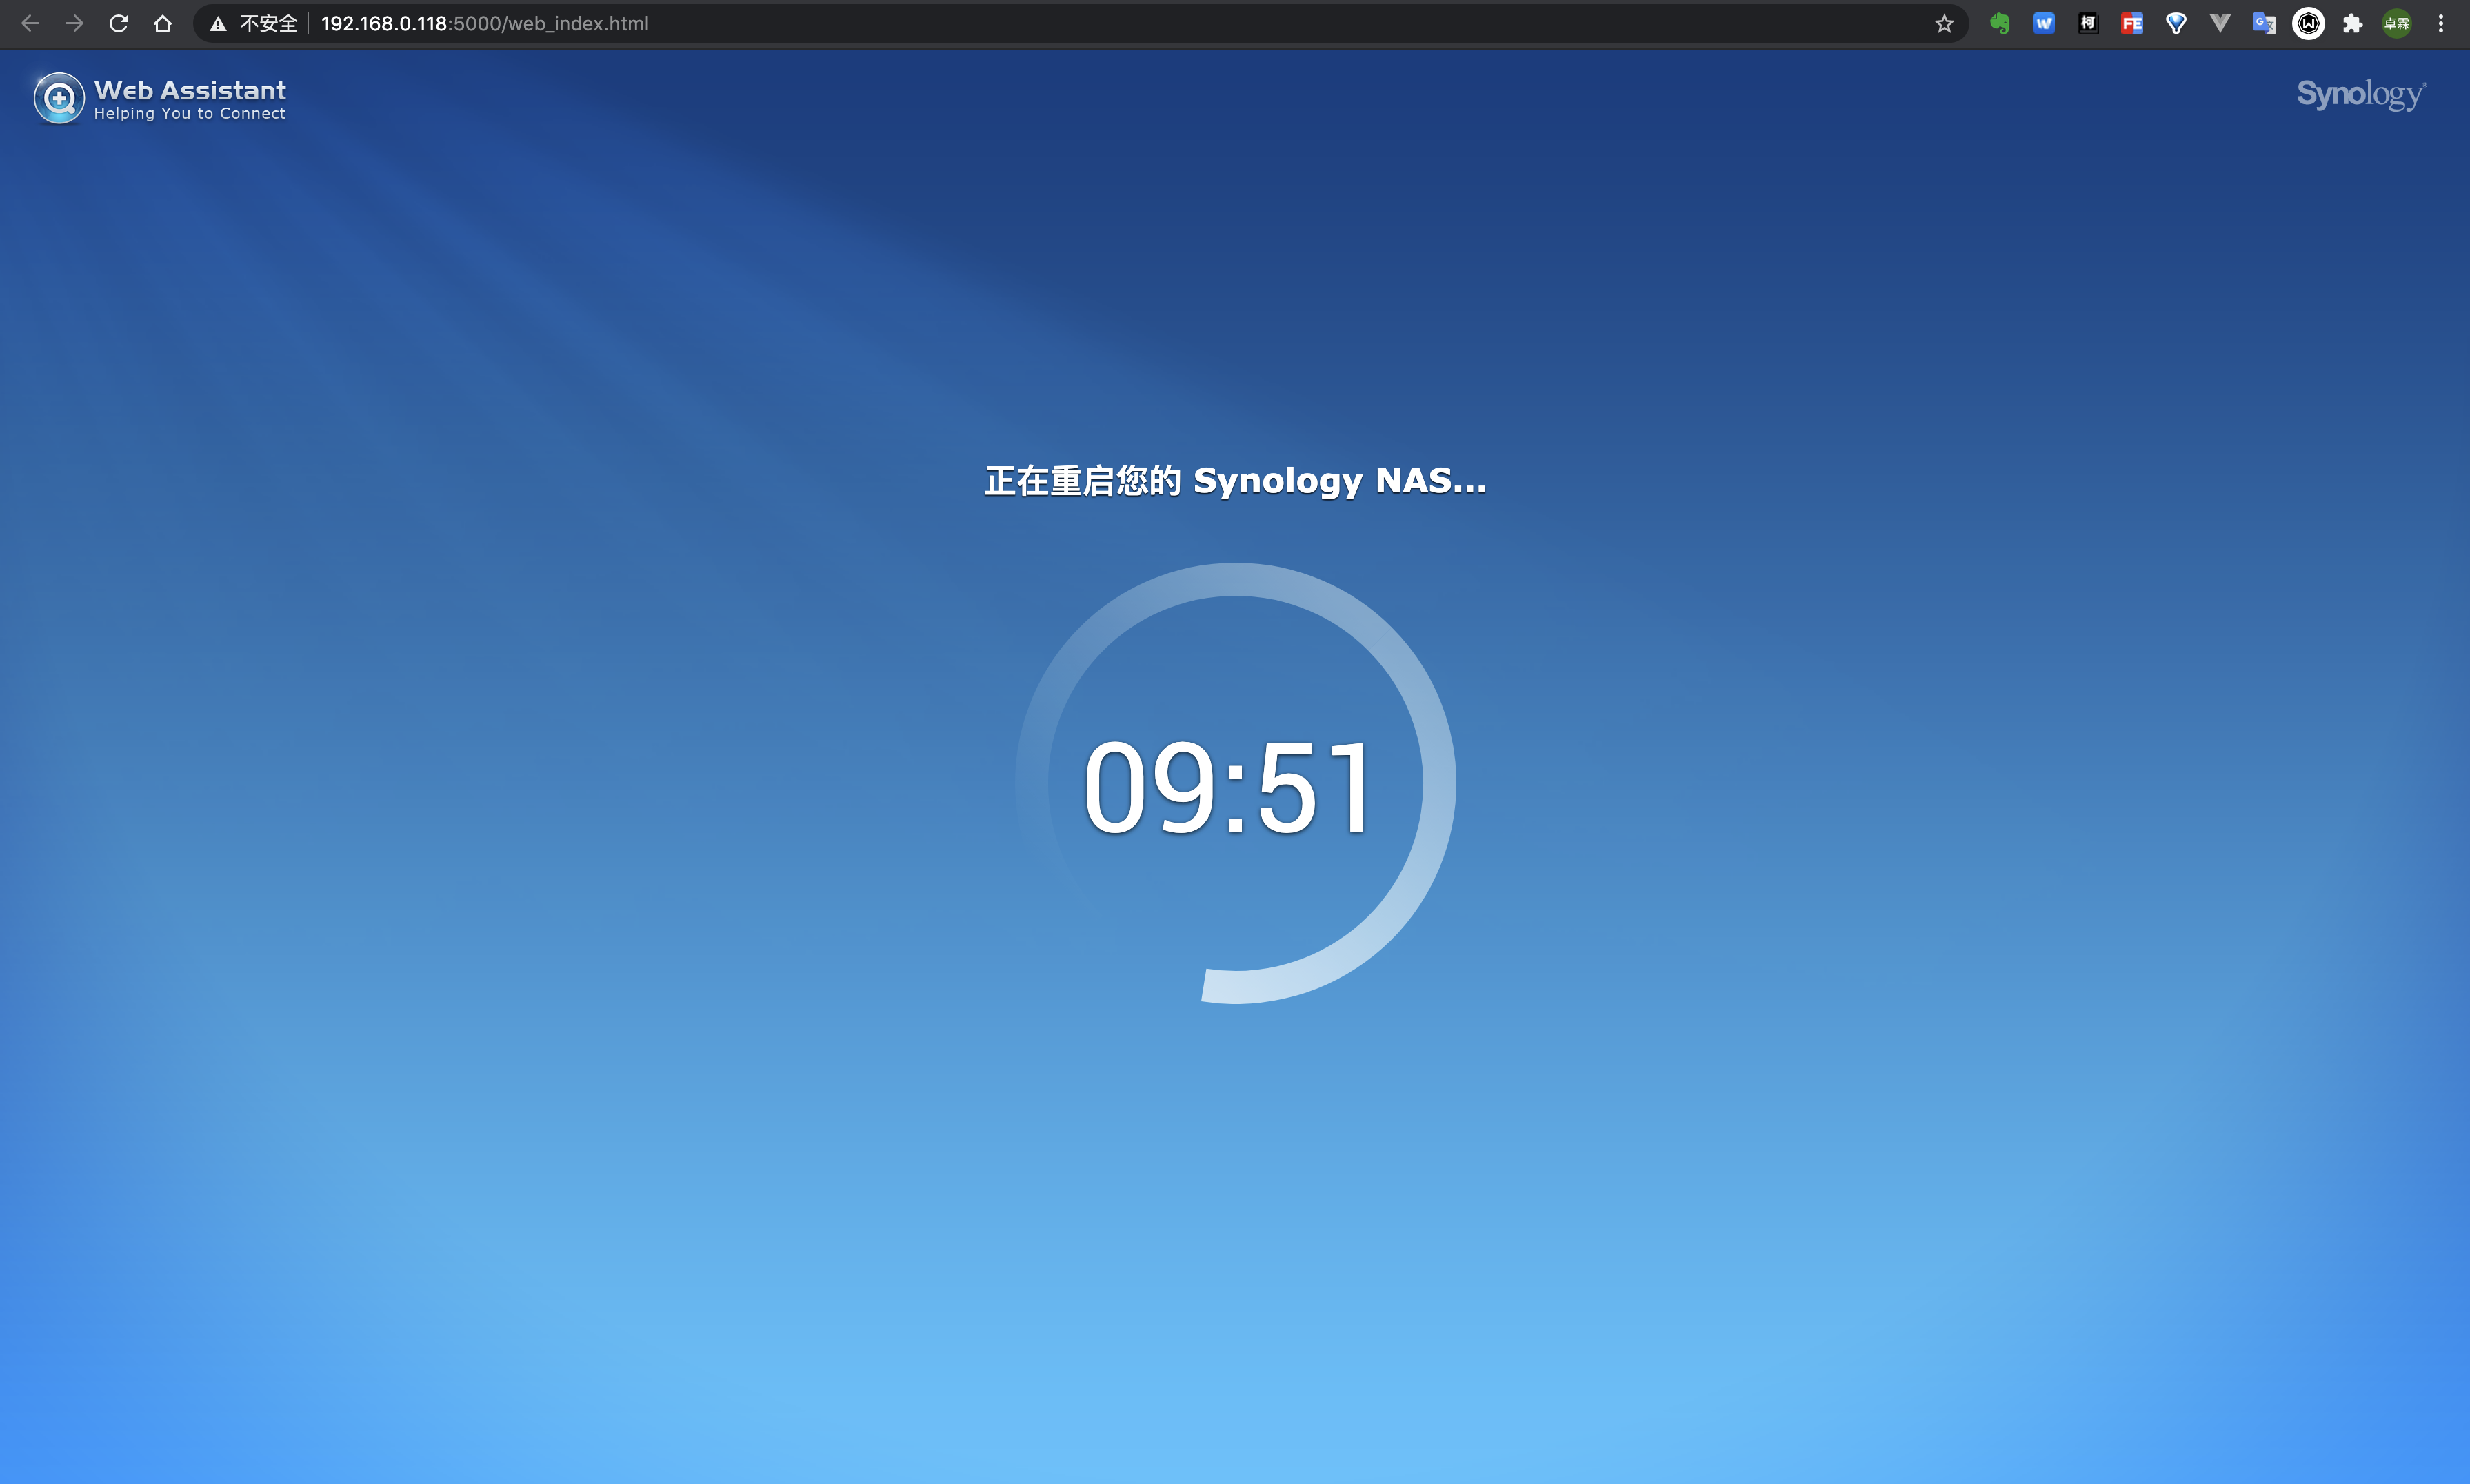Screen dimensions: 2470x1484
Task: Open the black 柯 extension icon
Action: tap(2087, 23)
